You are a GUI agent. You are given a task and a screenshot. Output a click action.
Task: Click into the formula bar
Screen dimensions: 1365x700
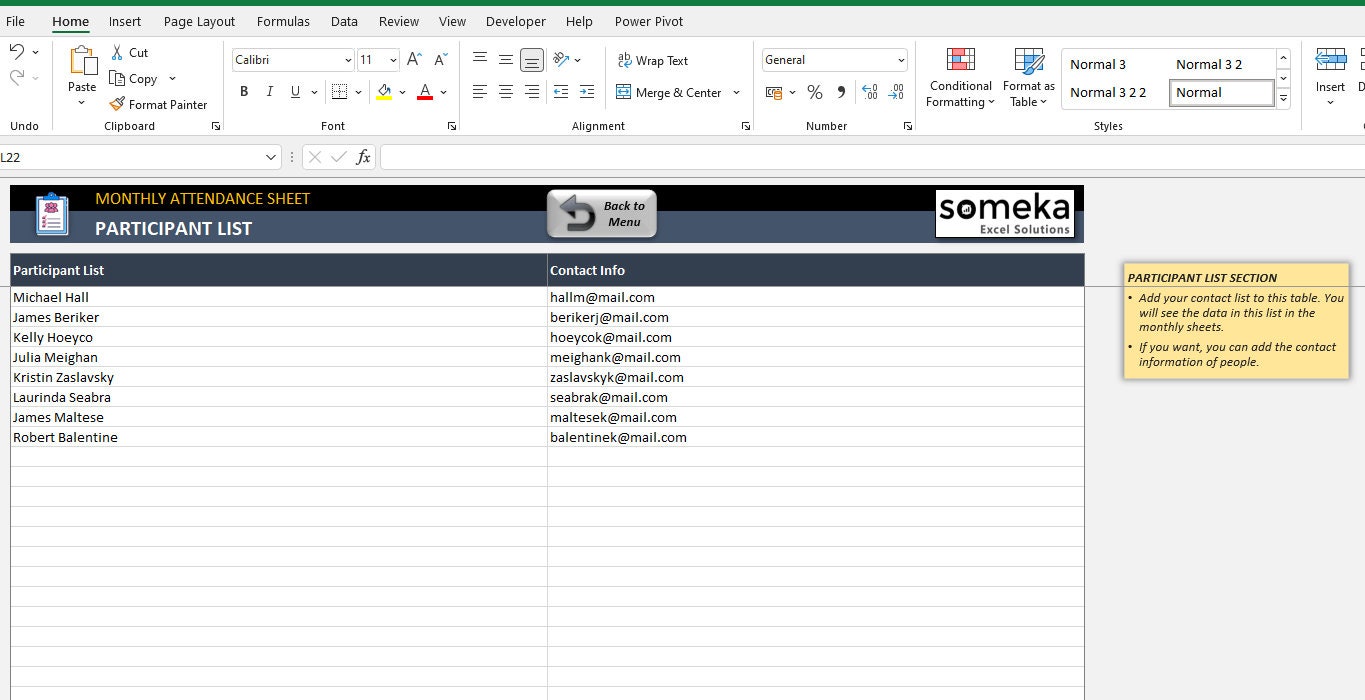point(872,157)
